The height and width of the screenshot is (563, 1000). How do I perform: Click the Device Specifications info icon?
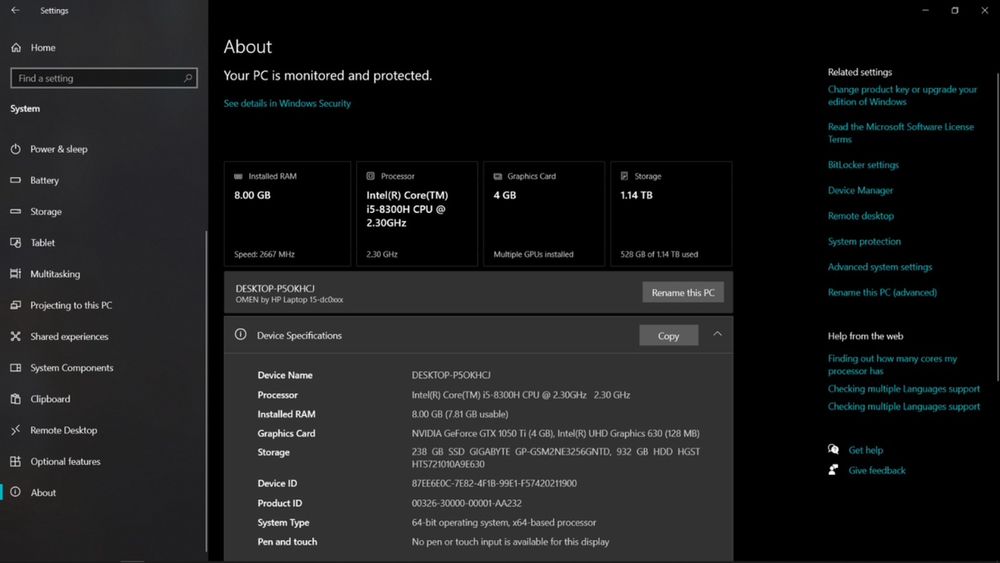(x=240, y=334)
